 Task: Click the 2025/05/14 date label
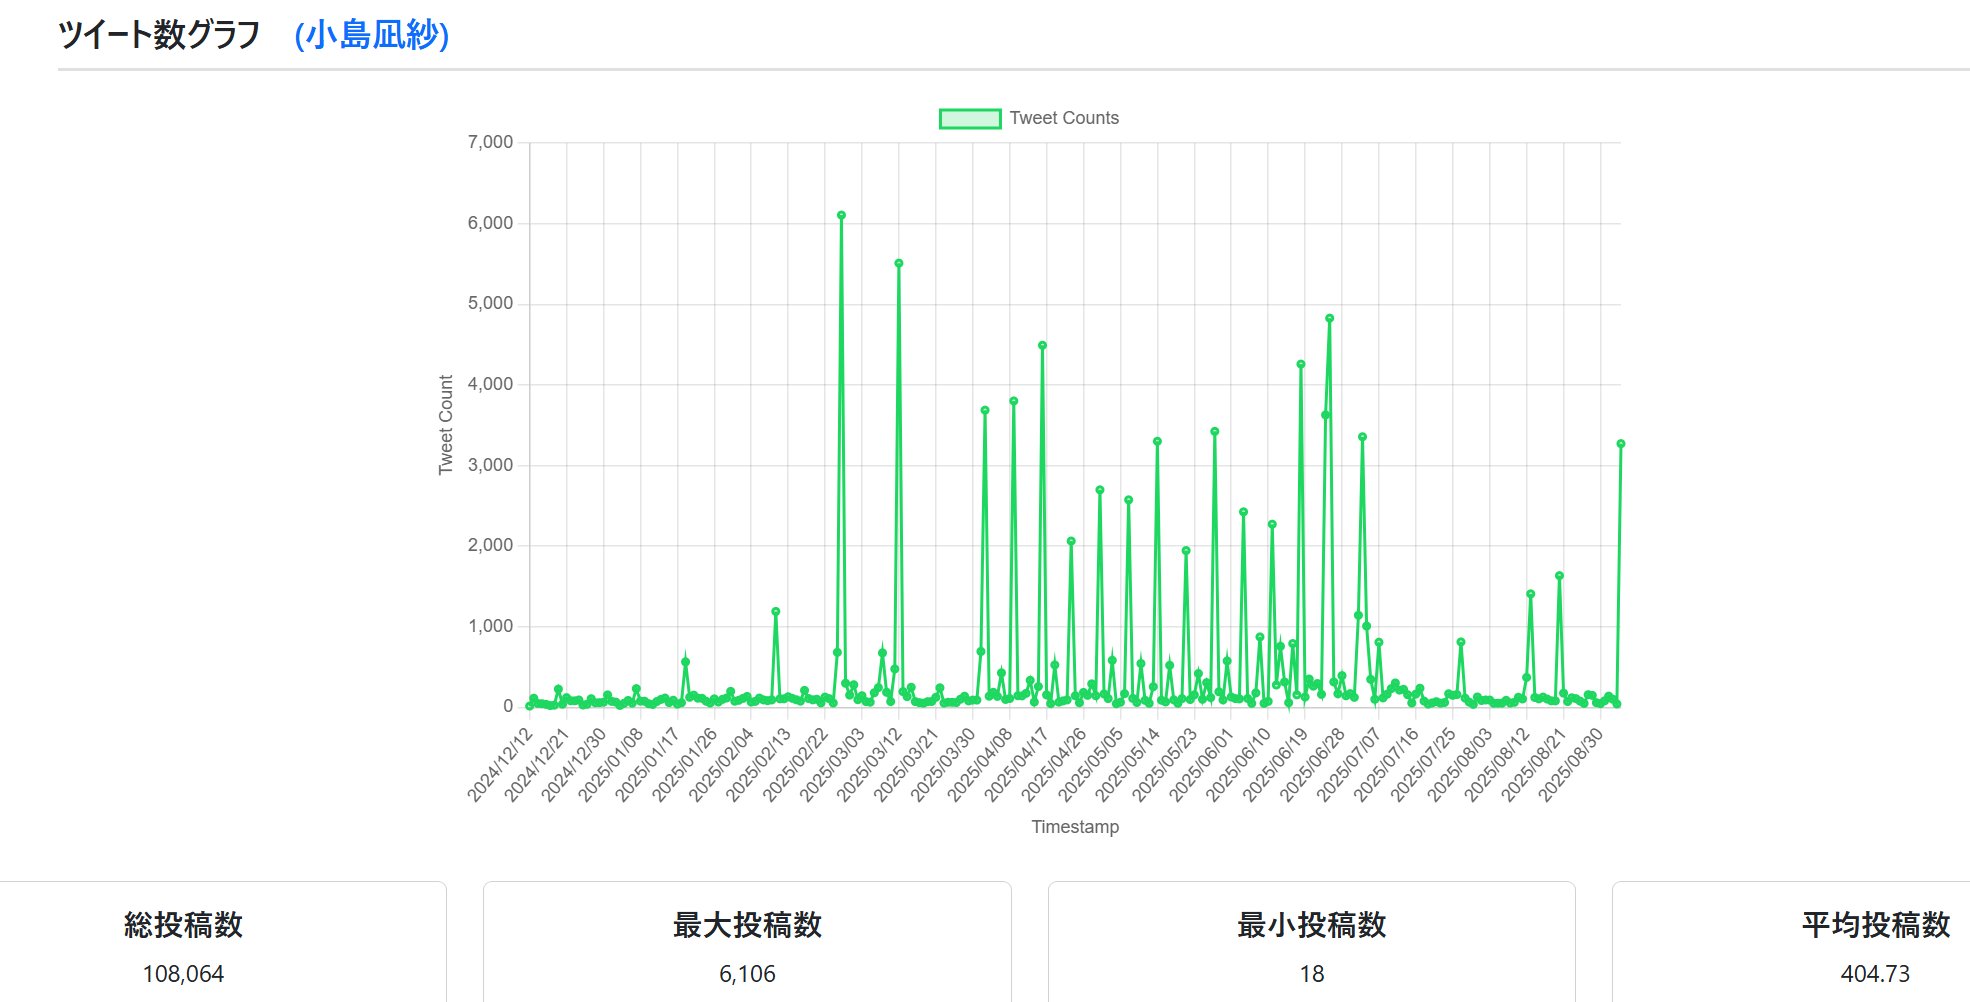coord(1128,765)
